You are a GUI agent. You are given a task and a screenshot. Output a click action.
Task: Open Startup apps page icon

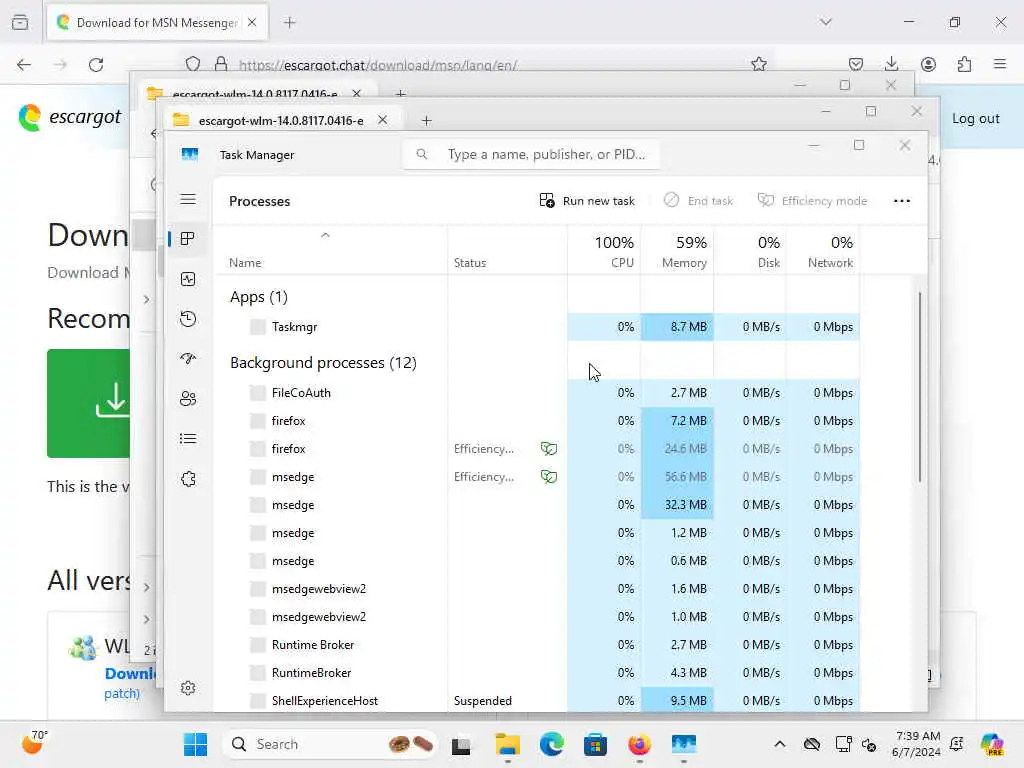(x=188, y=359)
